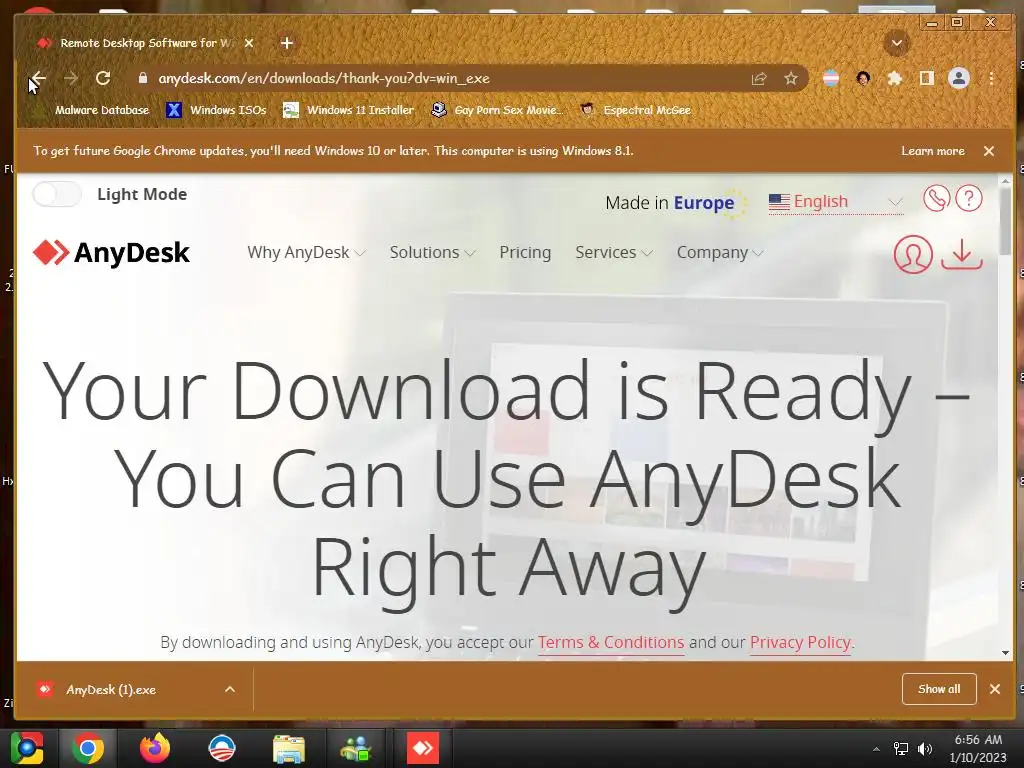Click Show all downloads button
The height and width of the screenshot is (768, 1024).
click(x=939, y=689)
